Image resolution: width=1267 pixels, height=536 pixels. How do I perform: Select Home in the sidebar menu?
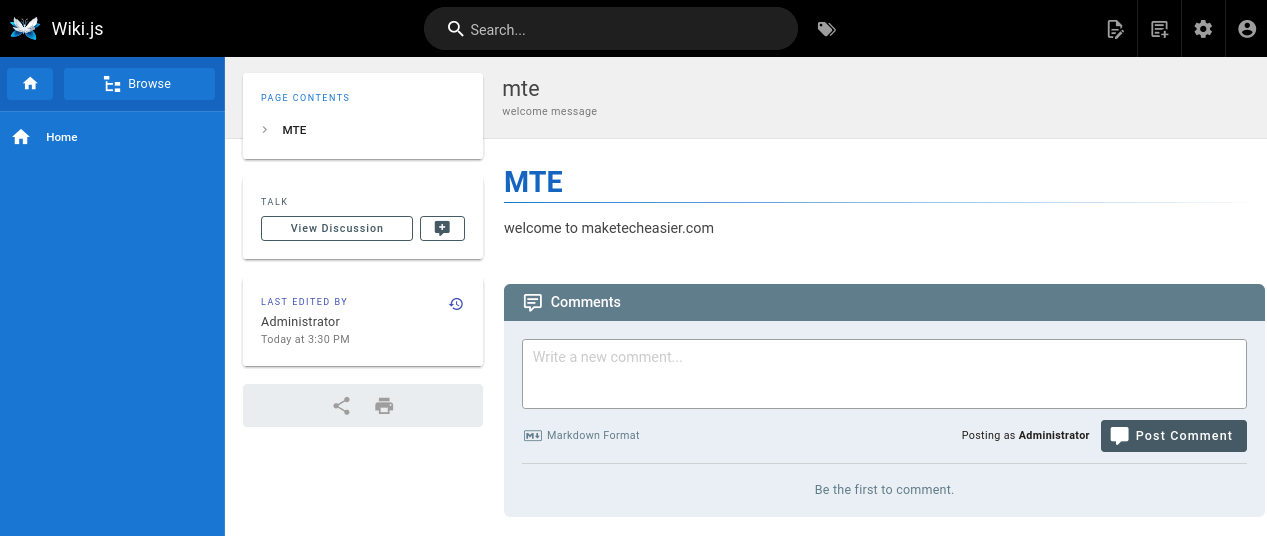pos(61,137)
